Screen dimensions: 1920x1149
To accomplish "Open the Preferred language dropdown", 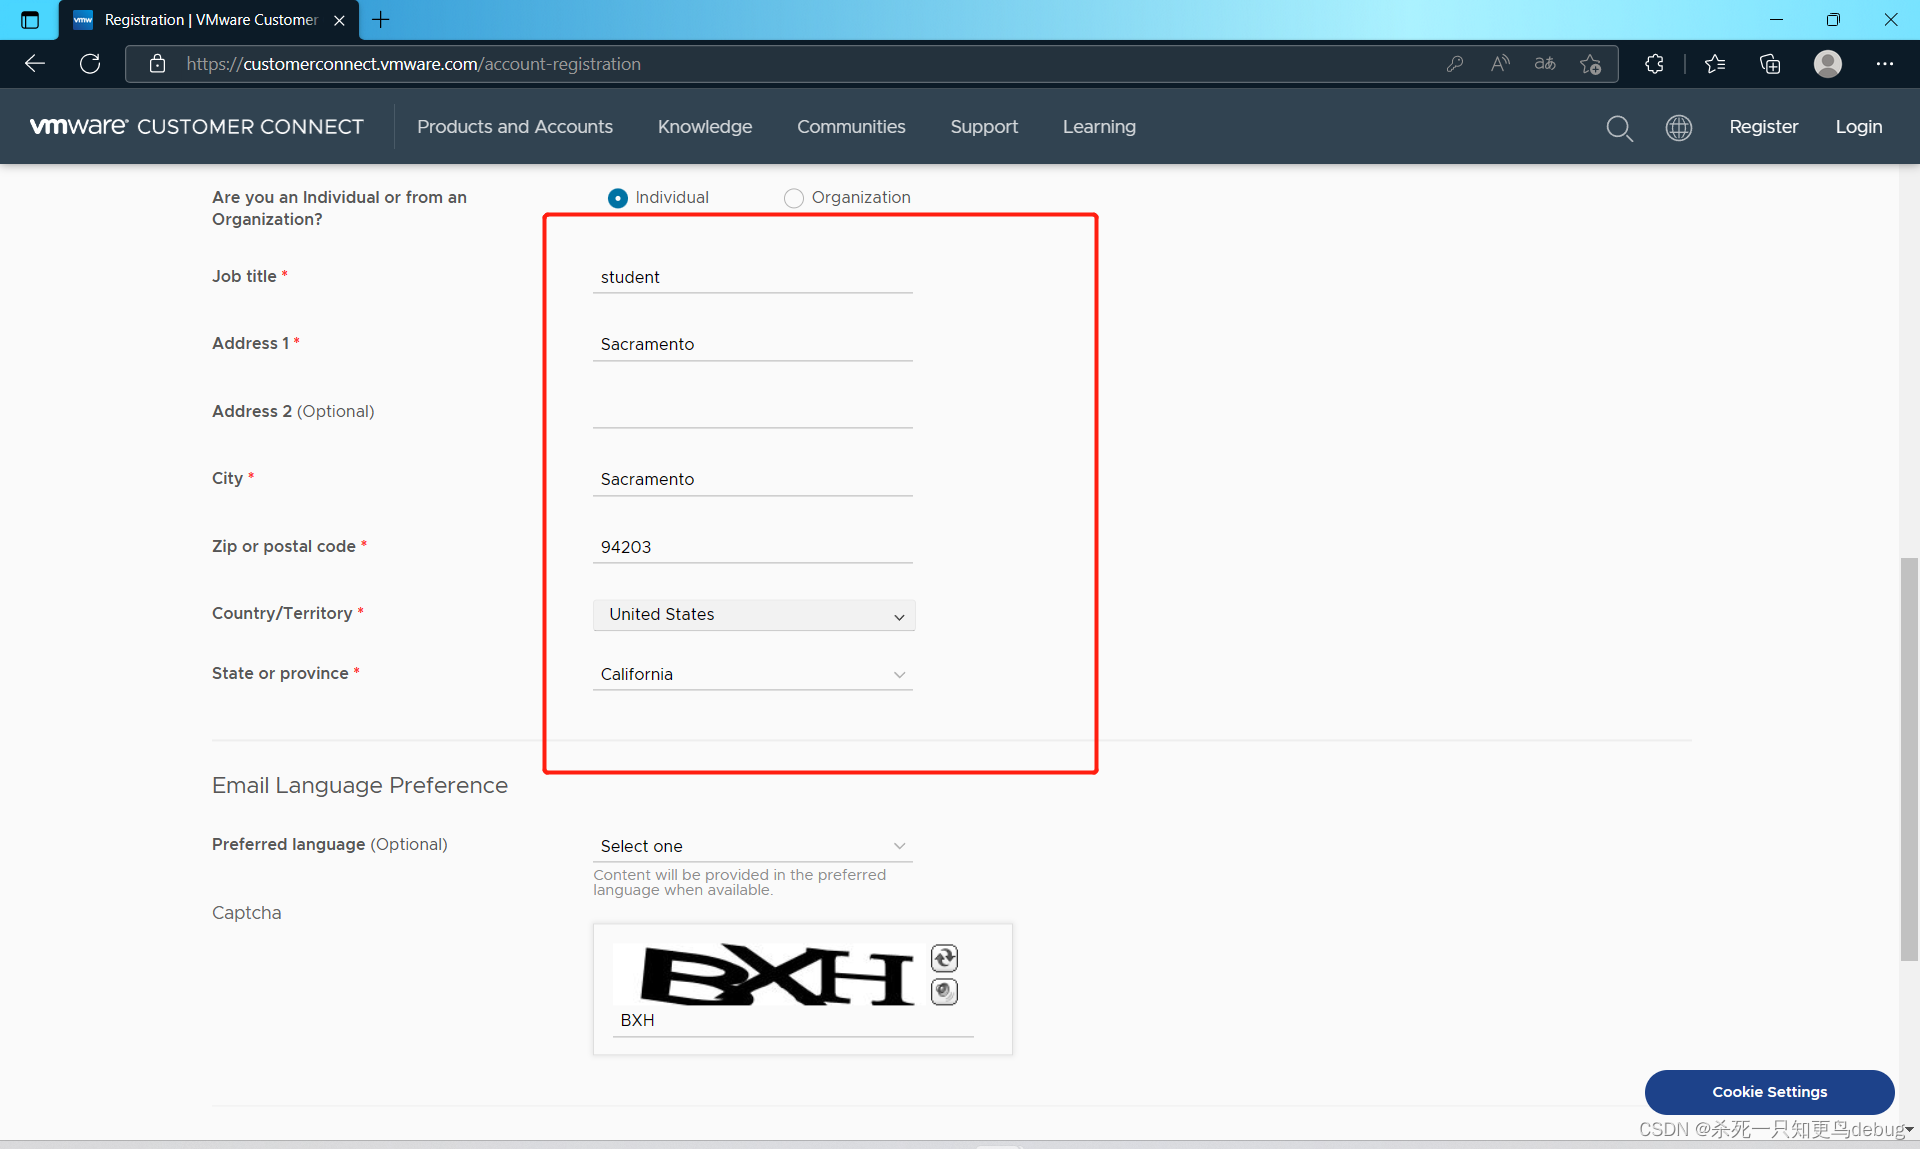I will tap(754, 846).
